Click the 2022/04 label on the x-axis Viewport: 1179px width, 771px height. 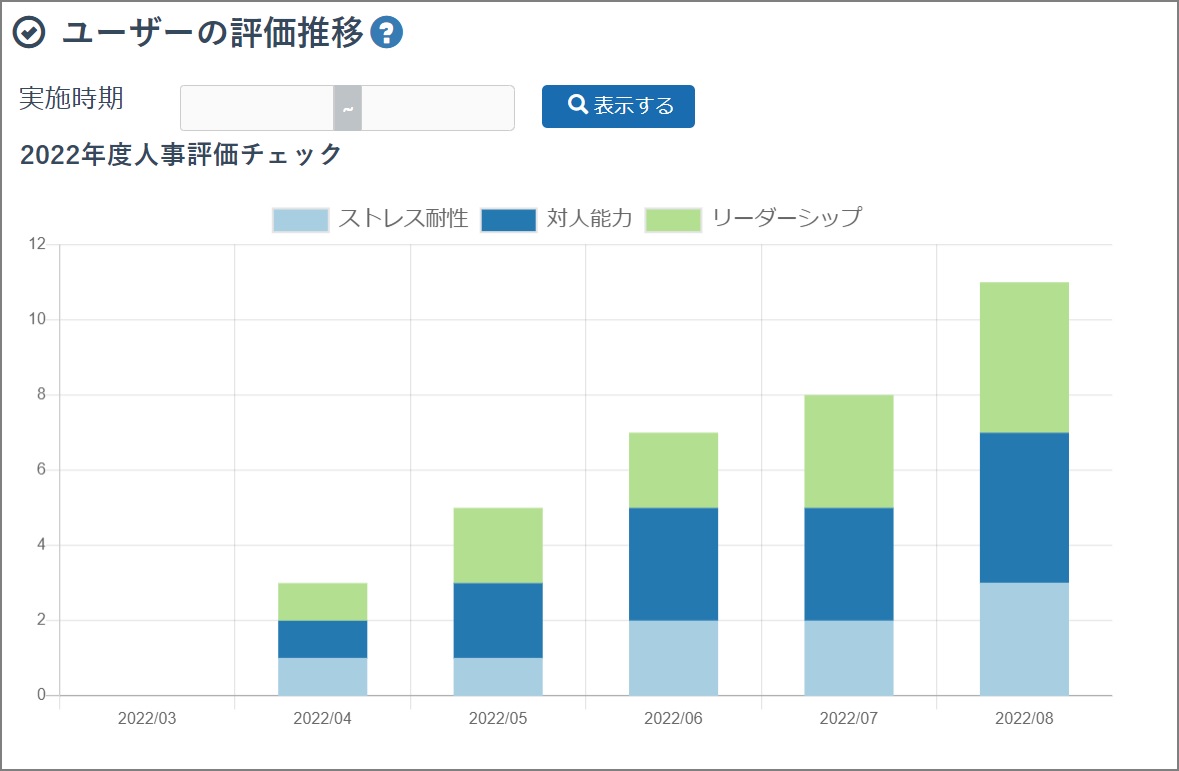(x=322, y=718)
